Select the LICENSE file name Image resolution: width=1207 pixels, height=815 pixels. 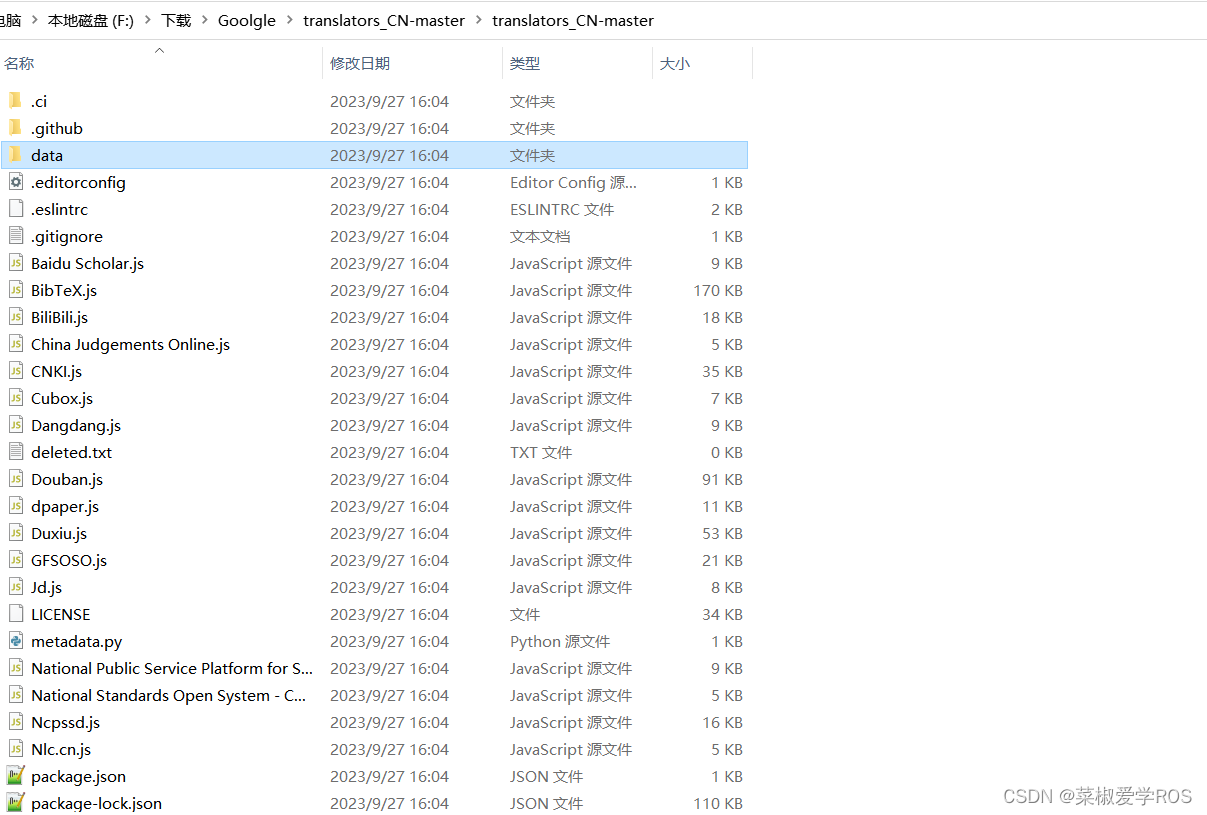[x=60, y=614]
